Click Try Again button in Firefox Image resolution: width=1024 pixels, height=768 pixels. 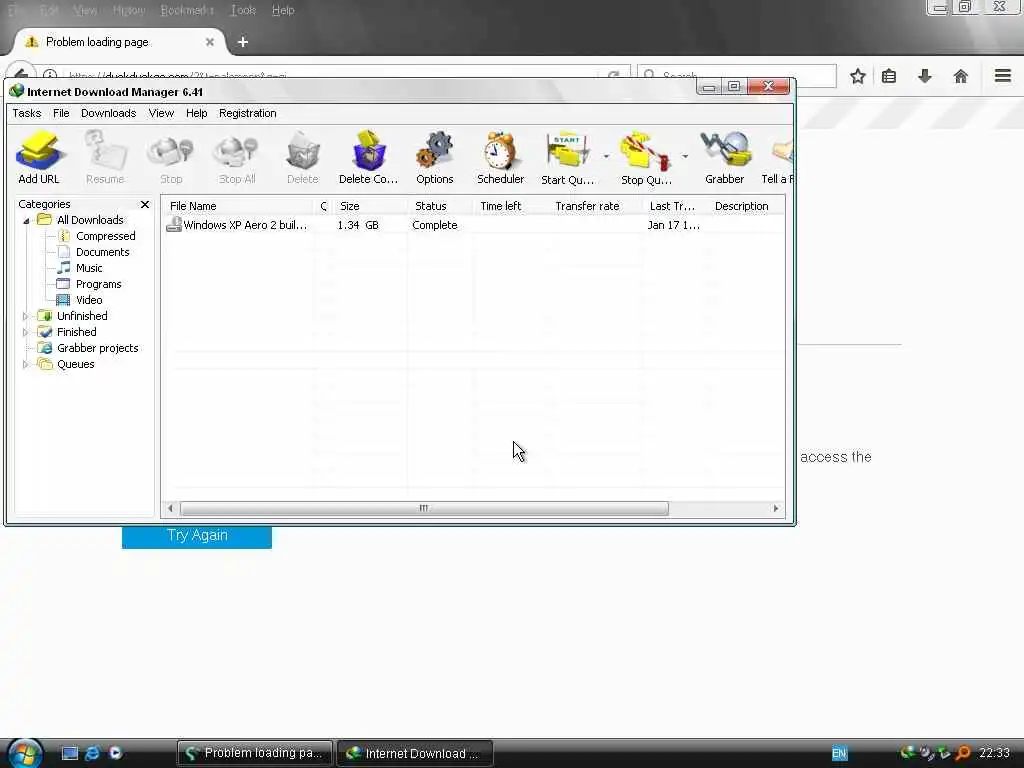coord(197,536)
